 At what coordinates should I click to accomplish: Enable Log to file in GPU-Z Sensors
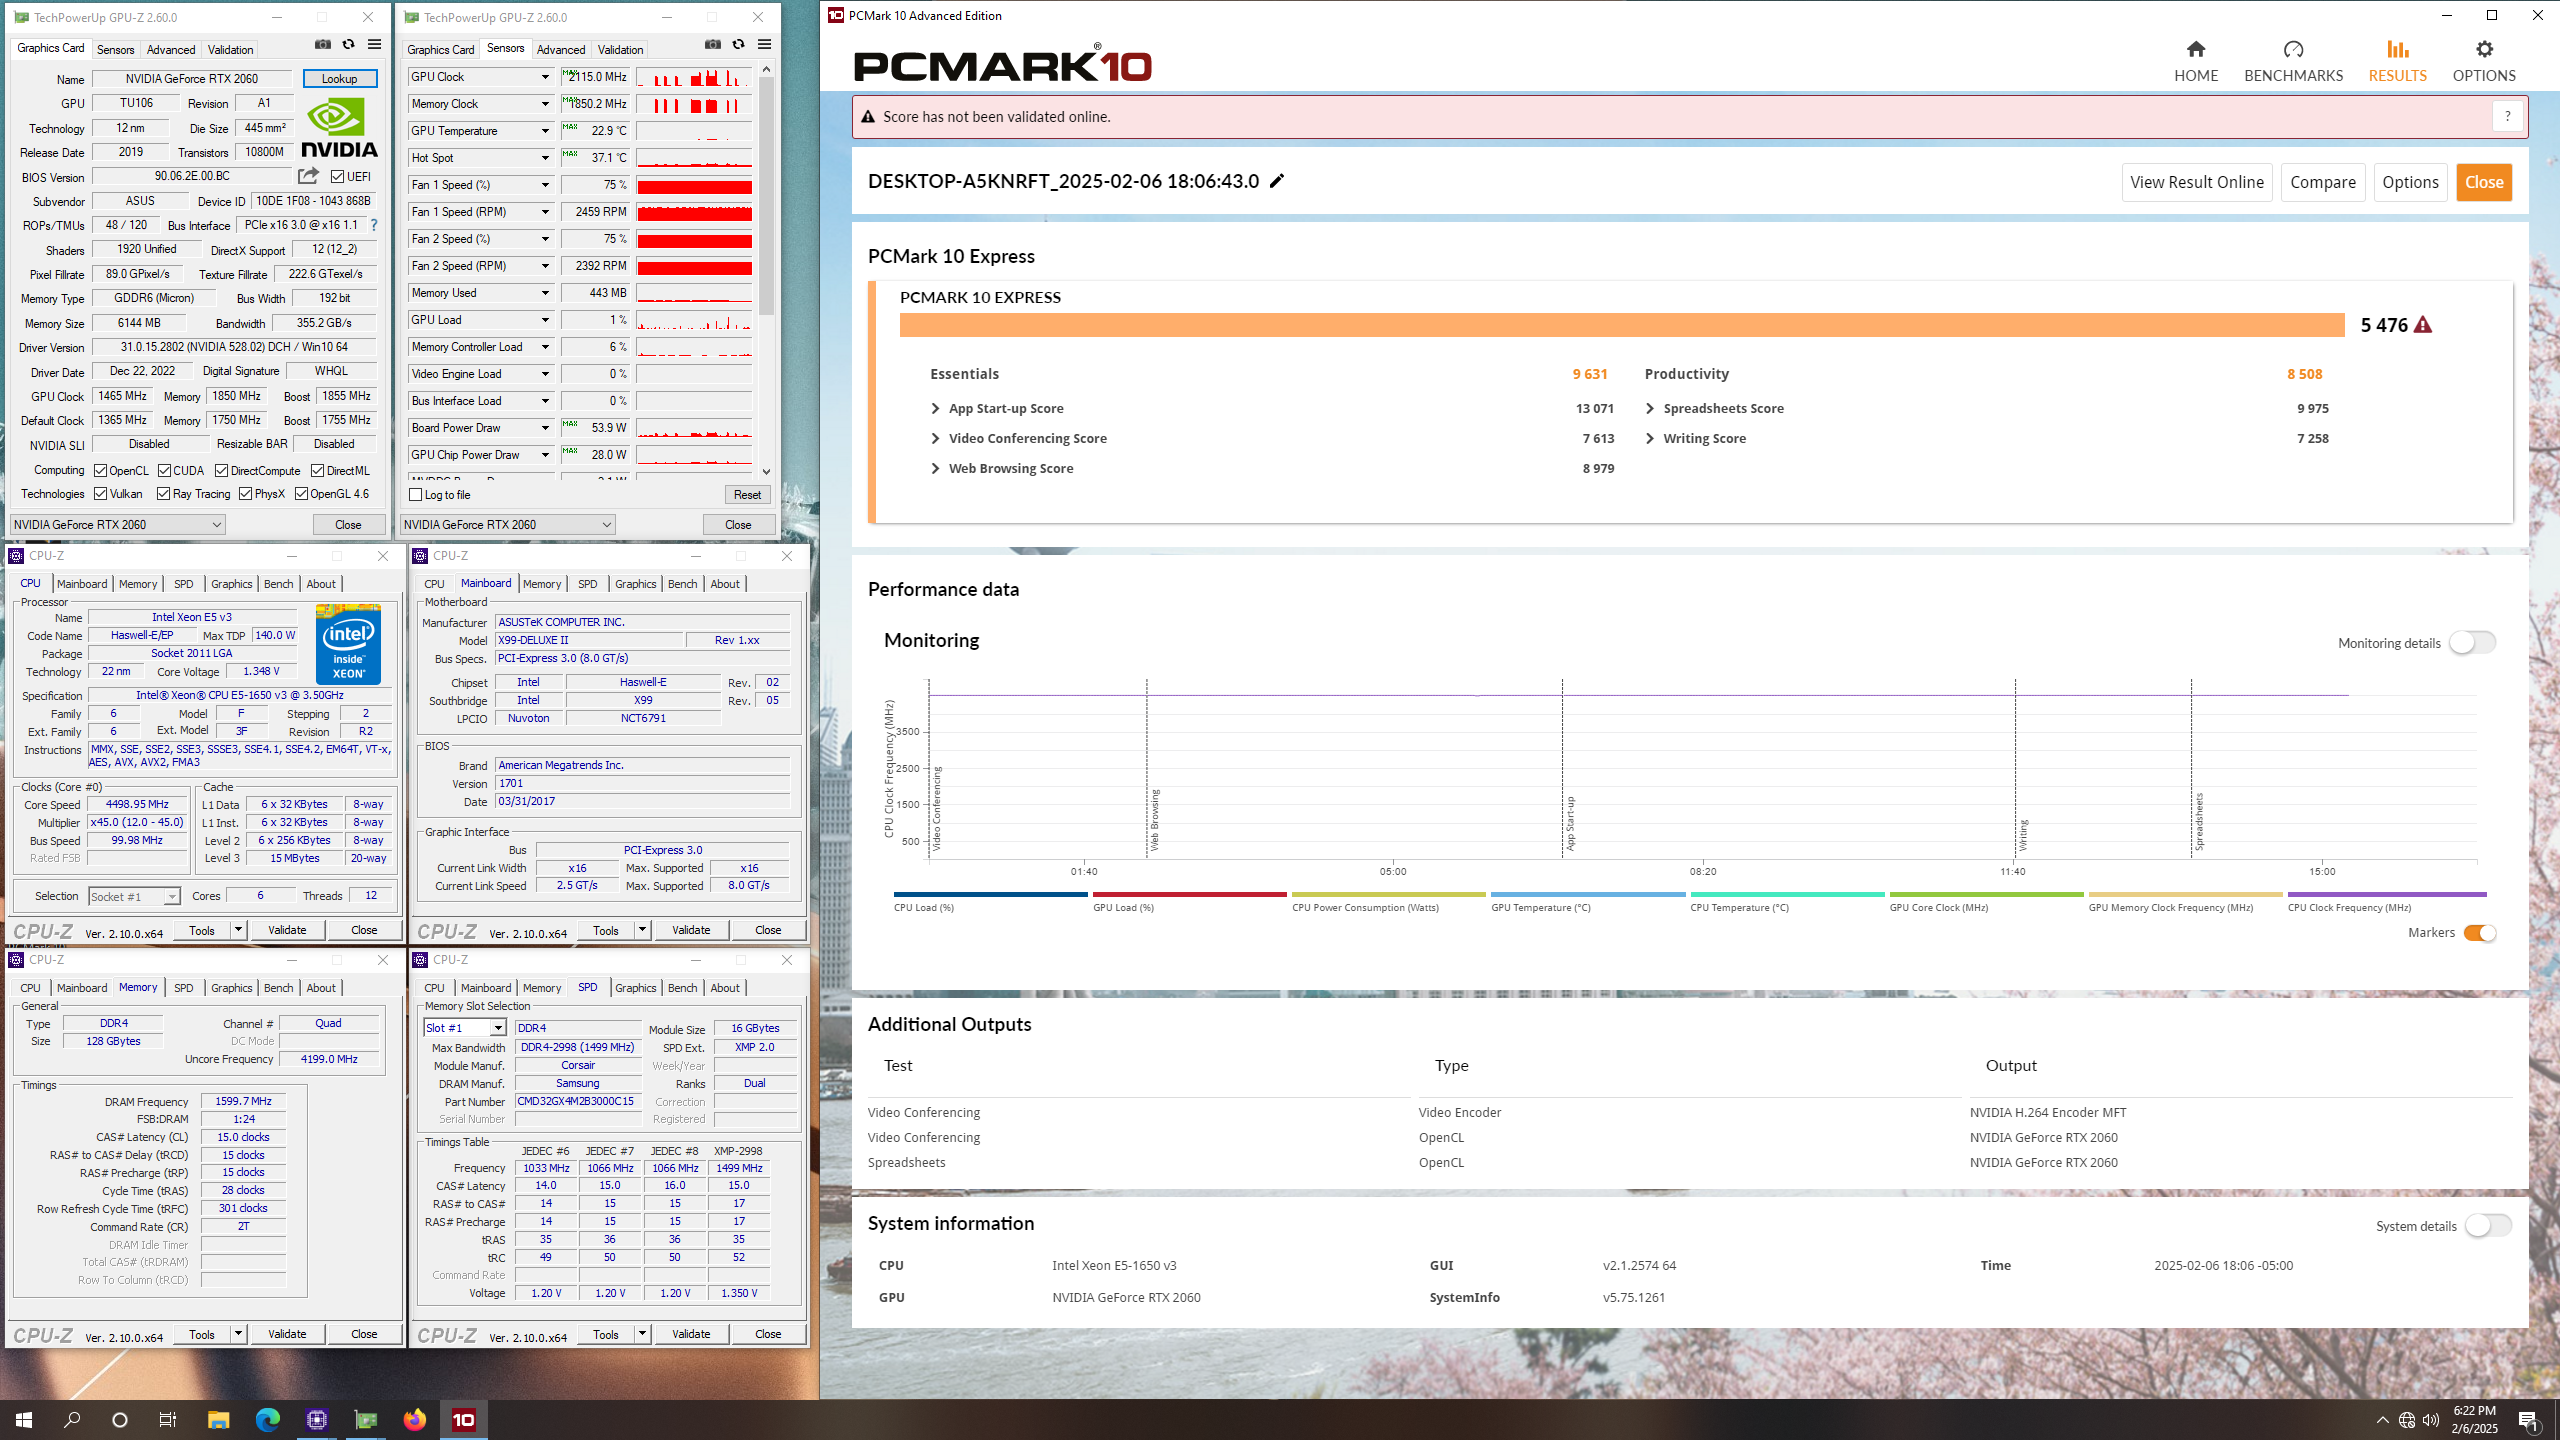point(416,495)
